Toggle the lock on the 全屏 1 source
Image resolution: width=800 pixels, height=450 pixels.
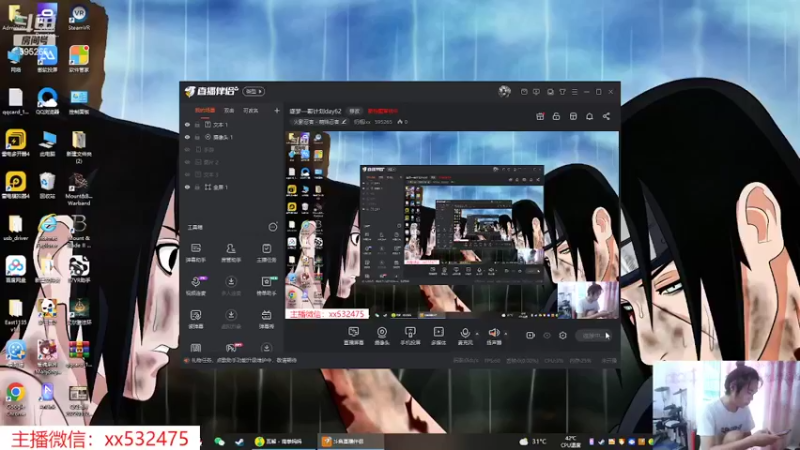click(197, 187)
